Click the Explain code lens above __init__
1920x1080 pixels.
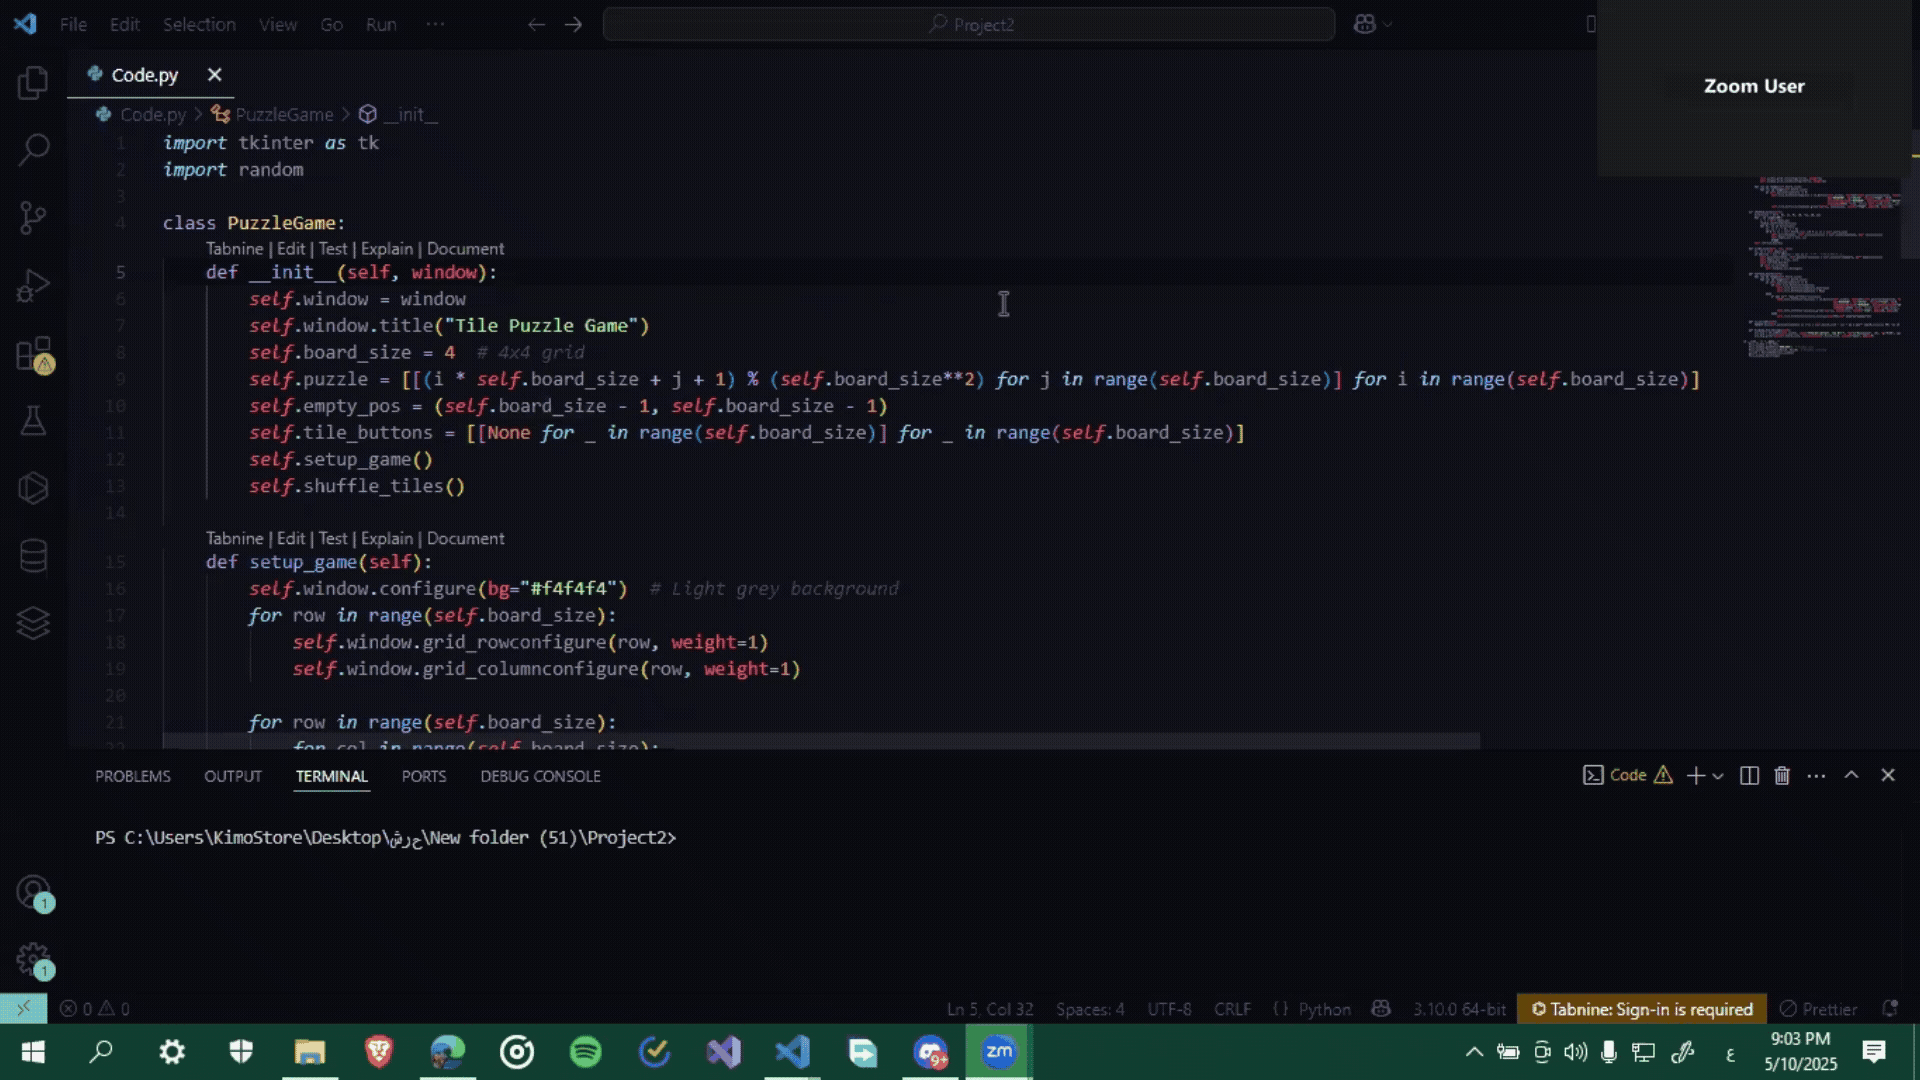point(386,248)
